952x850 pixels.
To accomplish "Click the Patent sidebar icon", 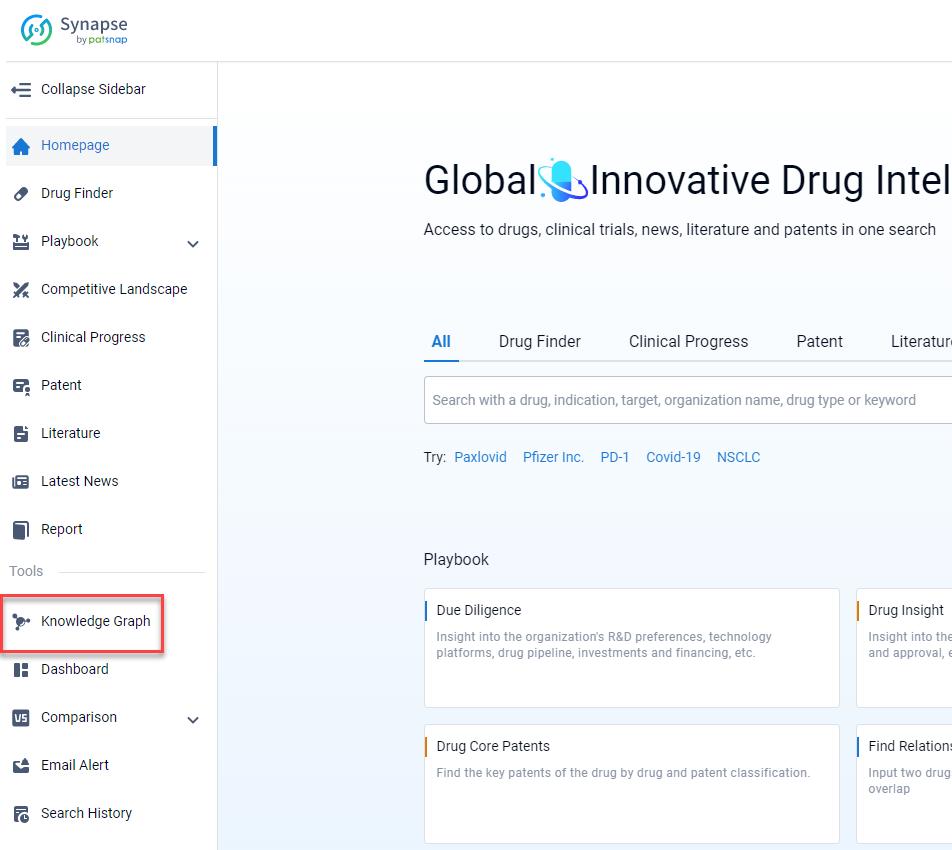I will pyautogui.click(x=21, y=386).
